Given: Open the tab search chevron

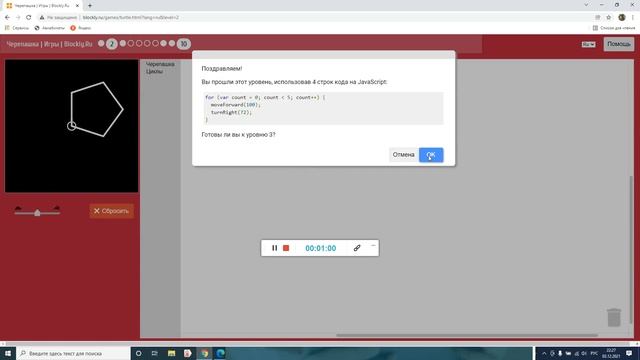Looking at the screenshot, I should tap(586, 5).
